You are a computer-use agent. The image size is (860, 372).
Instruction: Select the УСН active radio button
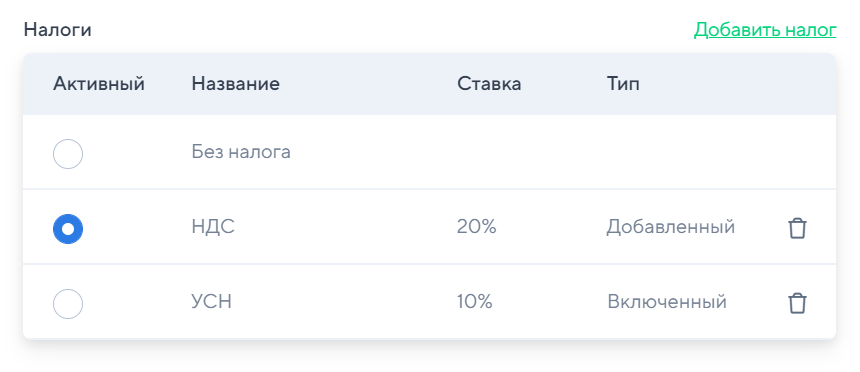pos(68,303)
